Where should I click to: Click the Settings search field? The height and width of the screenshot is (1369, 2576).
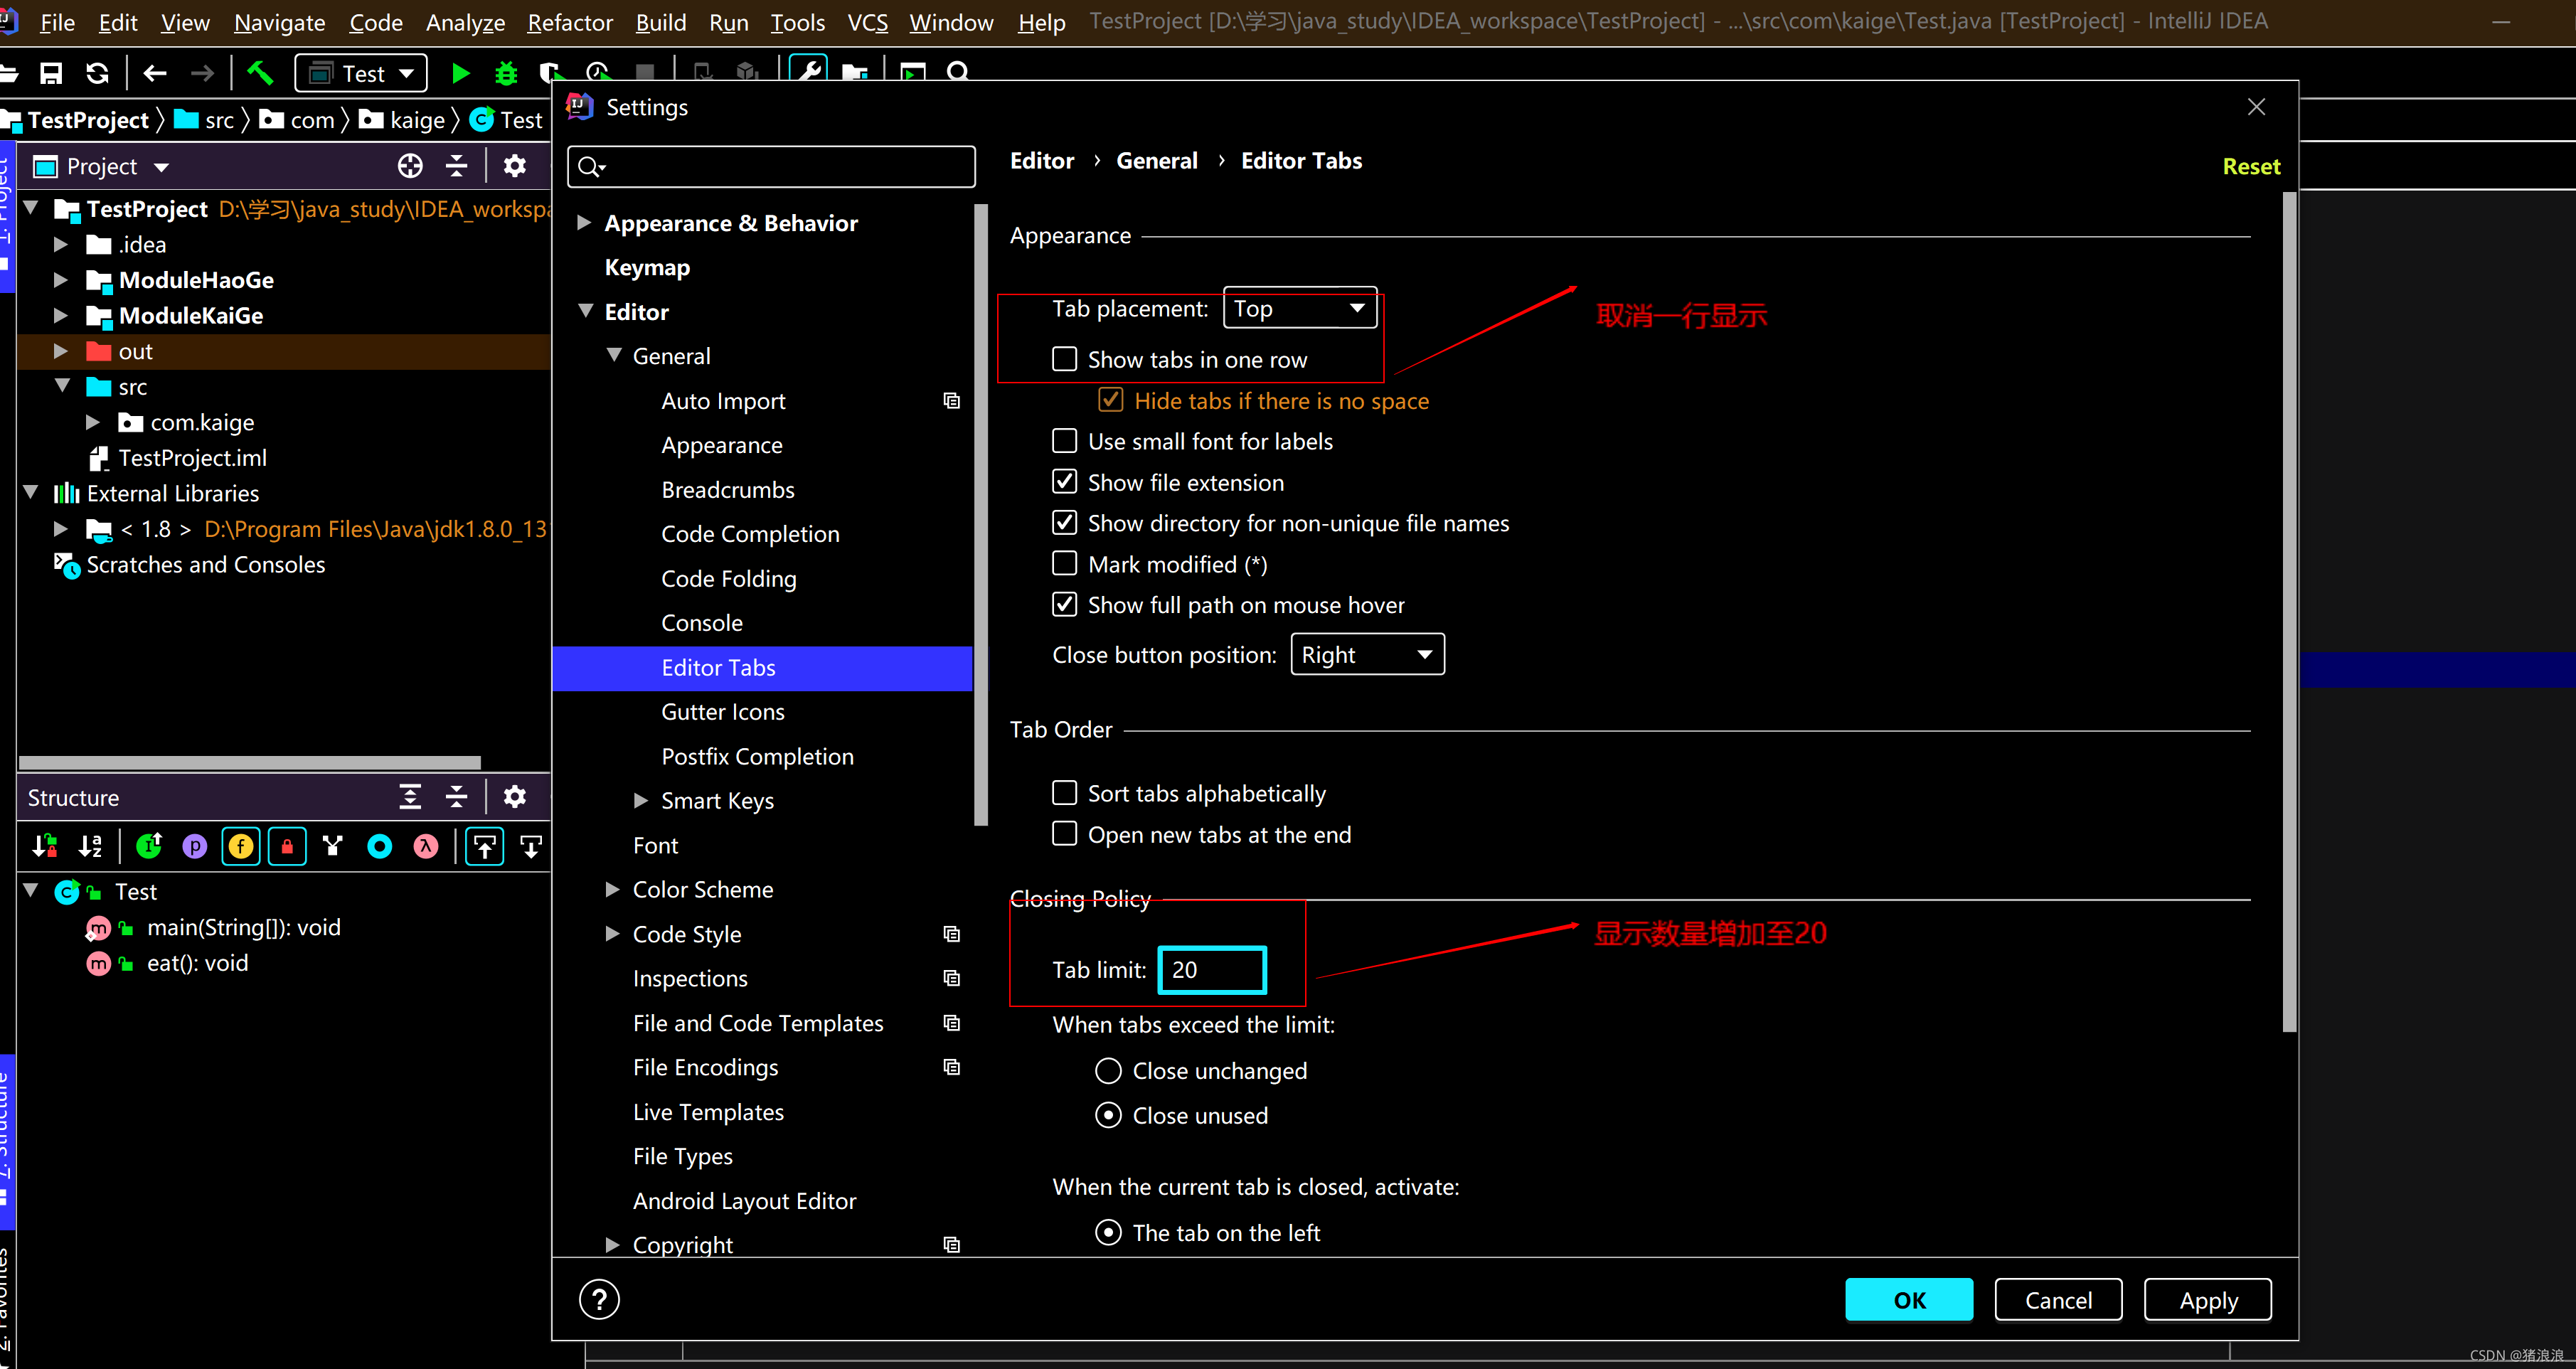click(771, 166)
